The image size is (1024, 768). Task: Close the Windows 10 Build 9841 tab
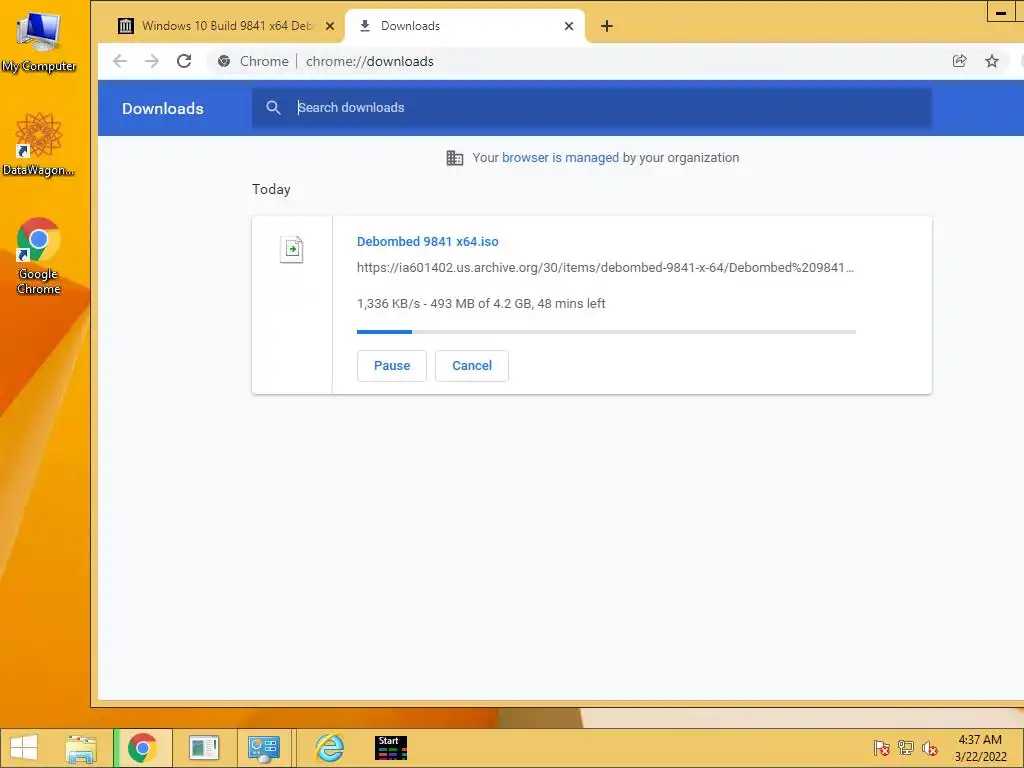point(330,26)
